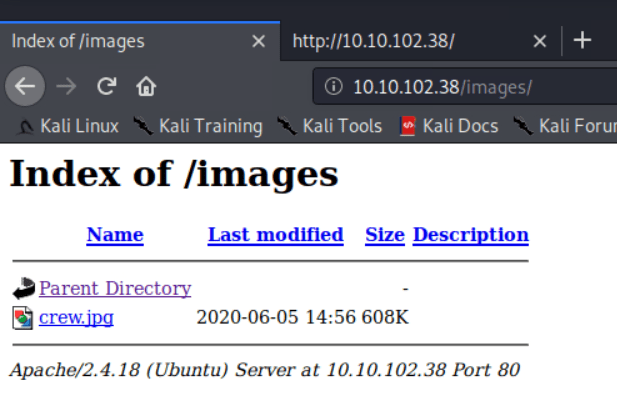Open a new tab with plus button
The width and height of the screenshot is (617, 401).
point(582,41)
